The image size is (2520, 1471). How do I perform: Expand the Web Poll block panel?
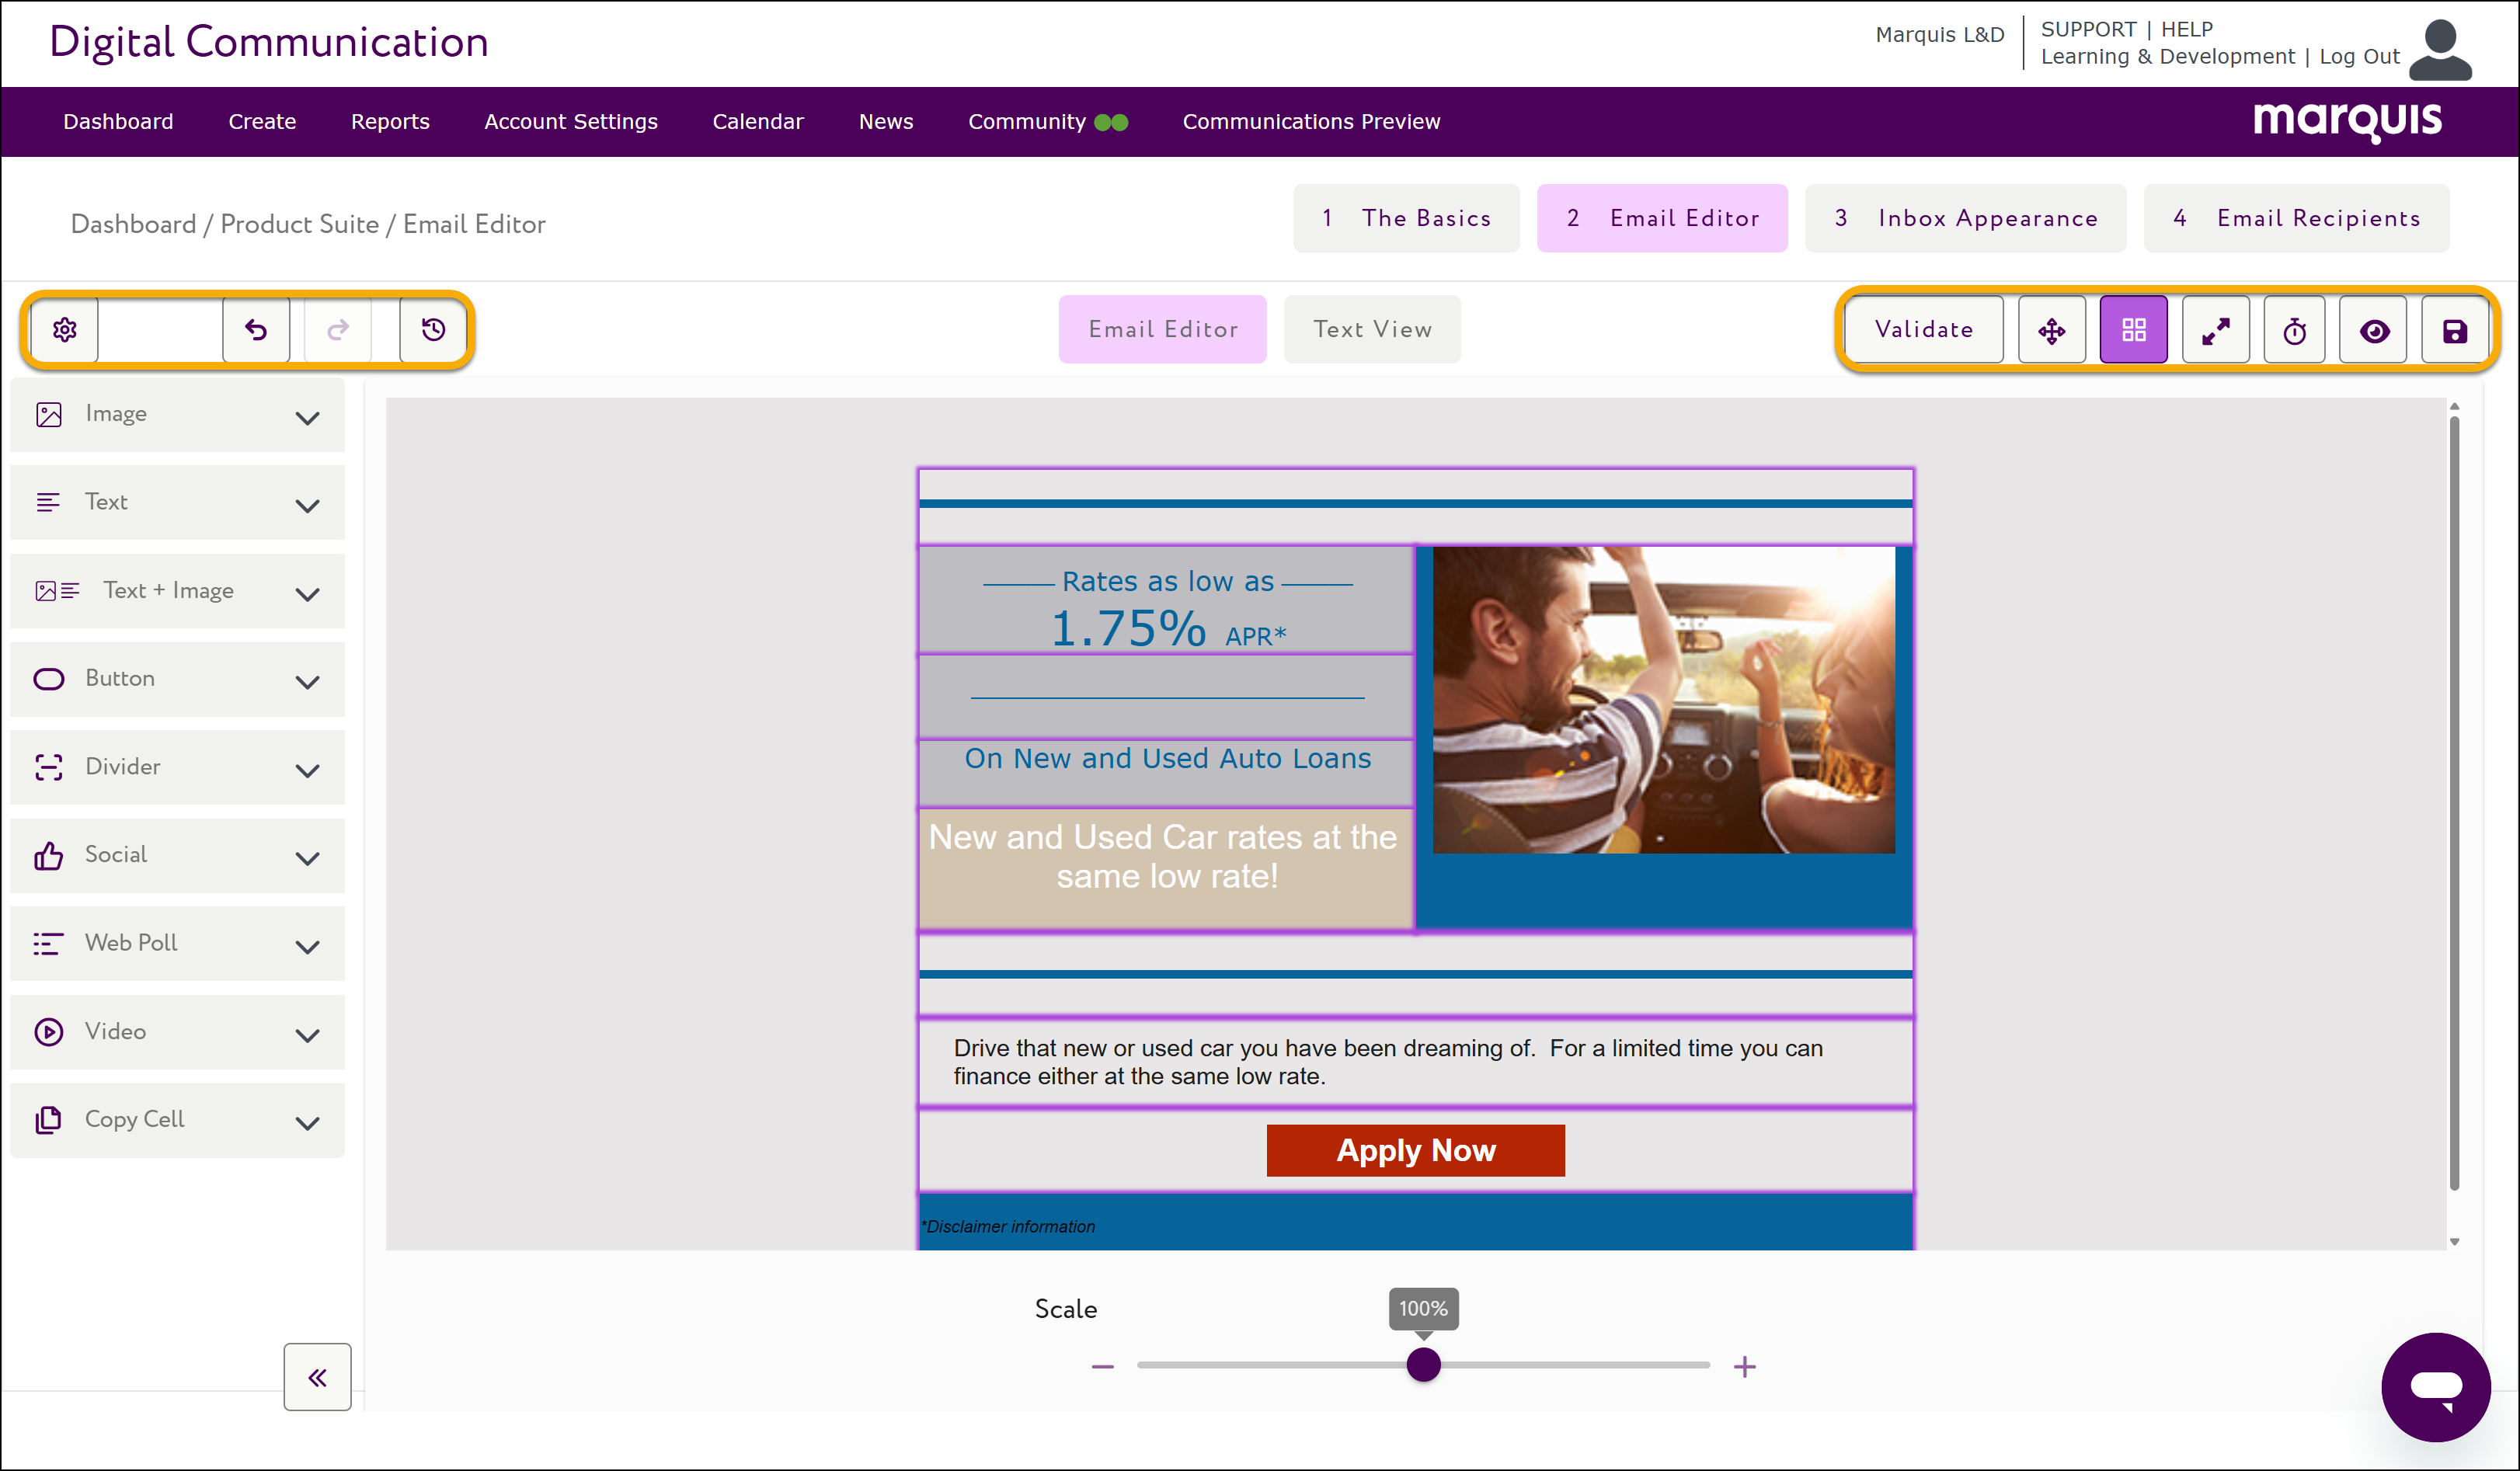coord(177,944)
